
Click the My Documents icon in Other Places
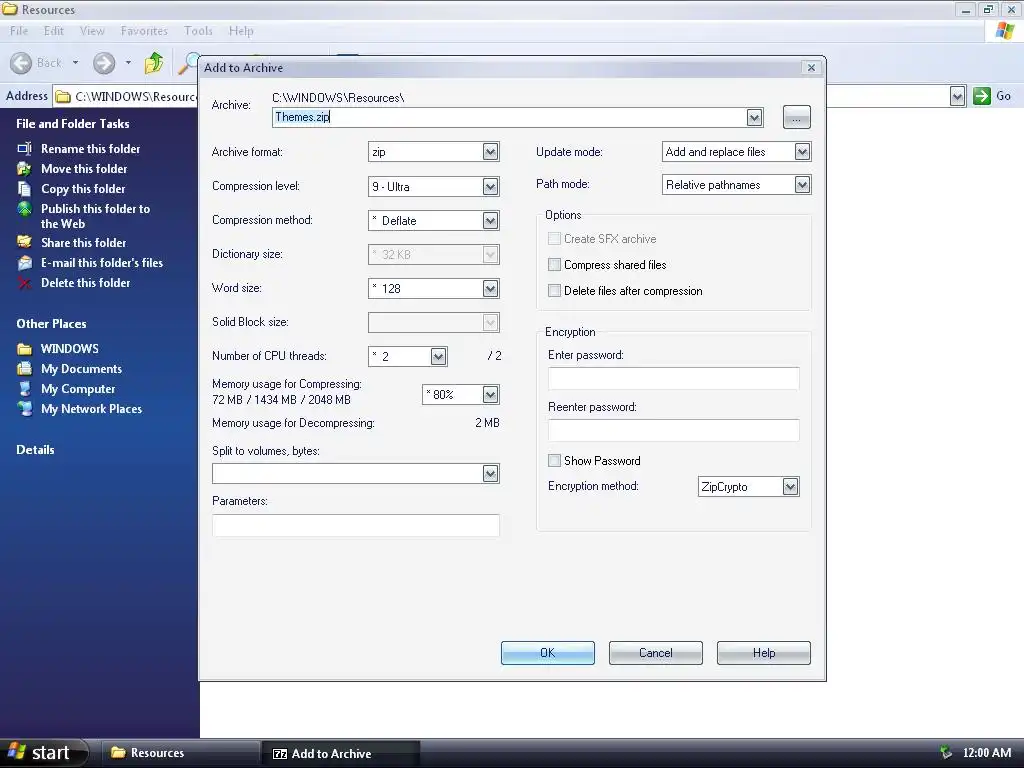pyautogui.click(x=24, y=369)
